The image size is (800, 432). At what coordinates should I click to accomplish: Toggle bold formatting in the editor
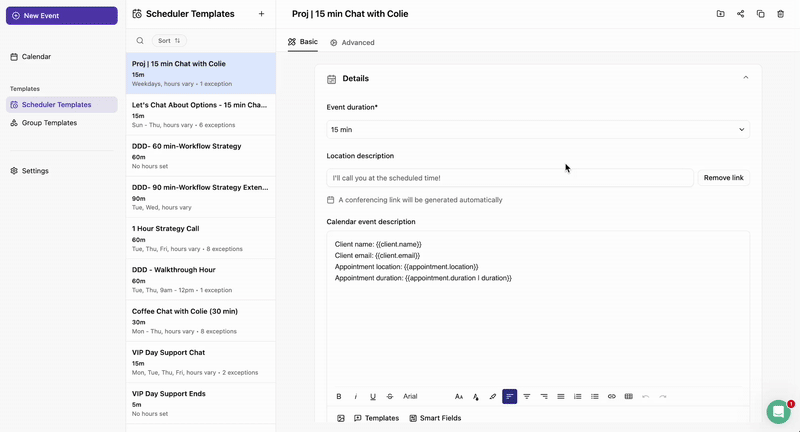pyautogui.click(x=339, y=397)
